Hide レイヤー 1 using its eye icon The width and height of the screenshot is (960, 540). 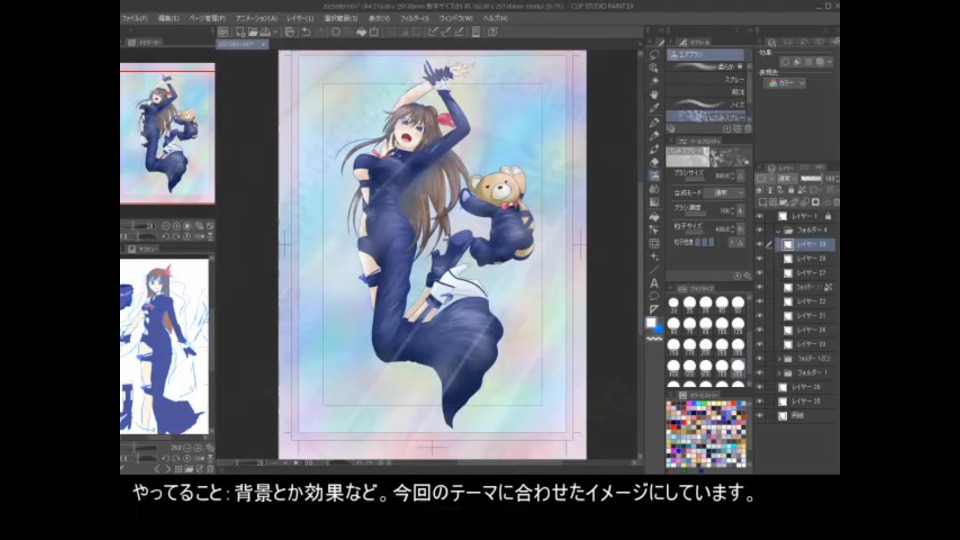(760, 216)
